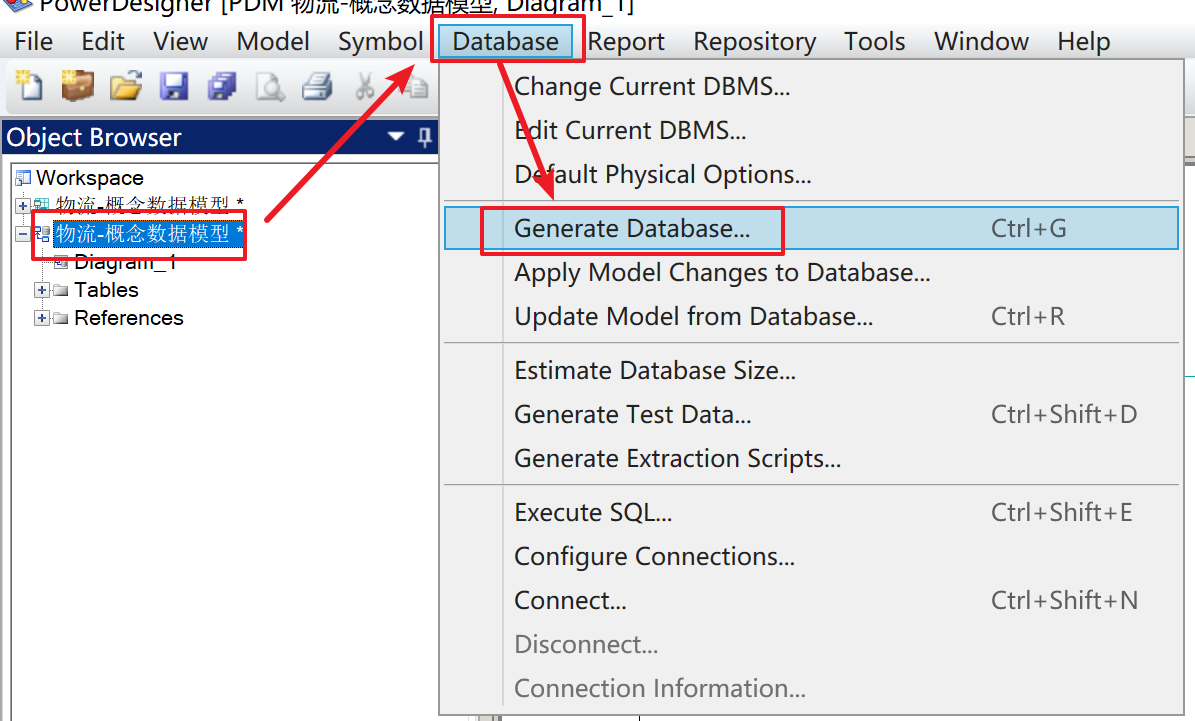Viewport: 1195px width, 721px height.
Task: Pin the Object Browser panel
Action: click(424, 137)
